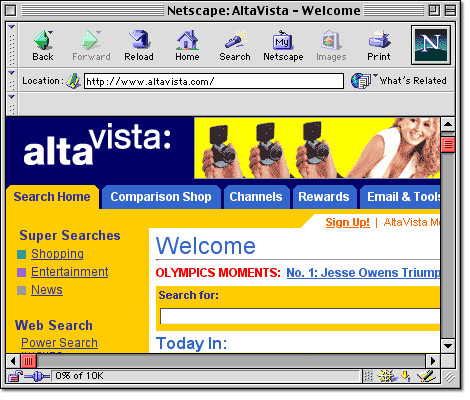Click the horizontal scrollbar right arrow
The image size is (470, 400).
tap(433, 361)
